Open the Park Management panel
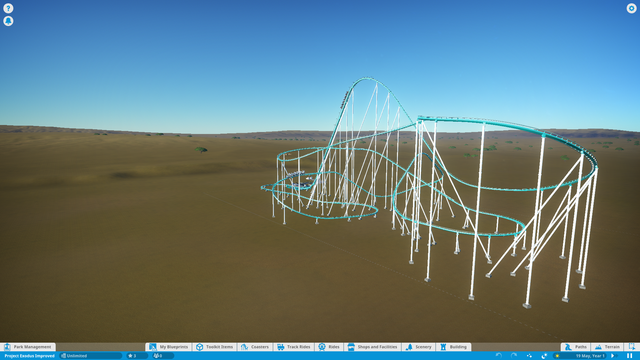 pos(28,347)
